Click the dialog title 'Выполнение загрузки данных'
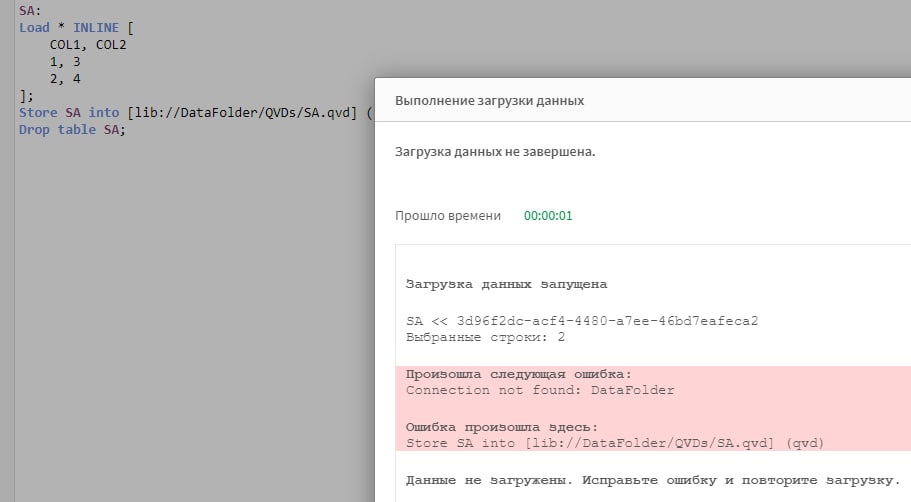Screen dimensions: 911x502 click(x=489, y=101)
